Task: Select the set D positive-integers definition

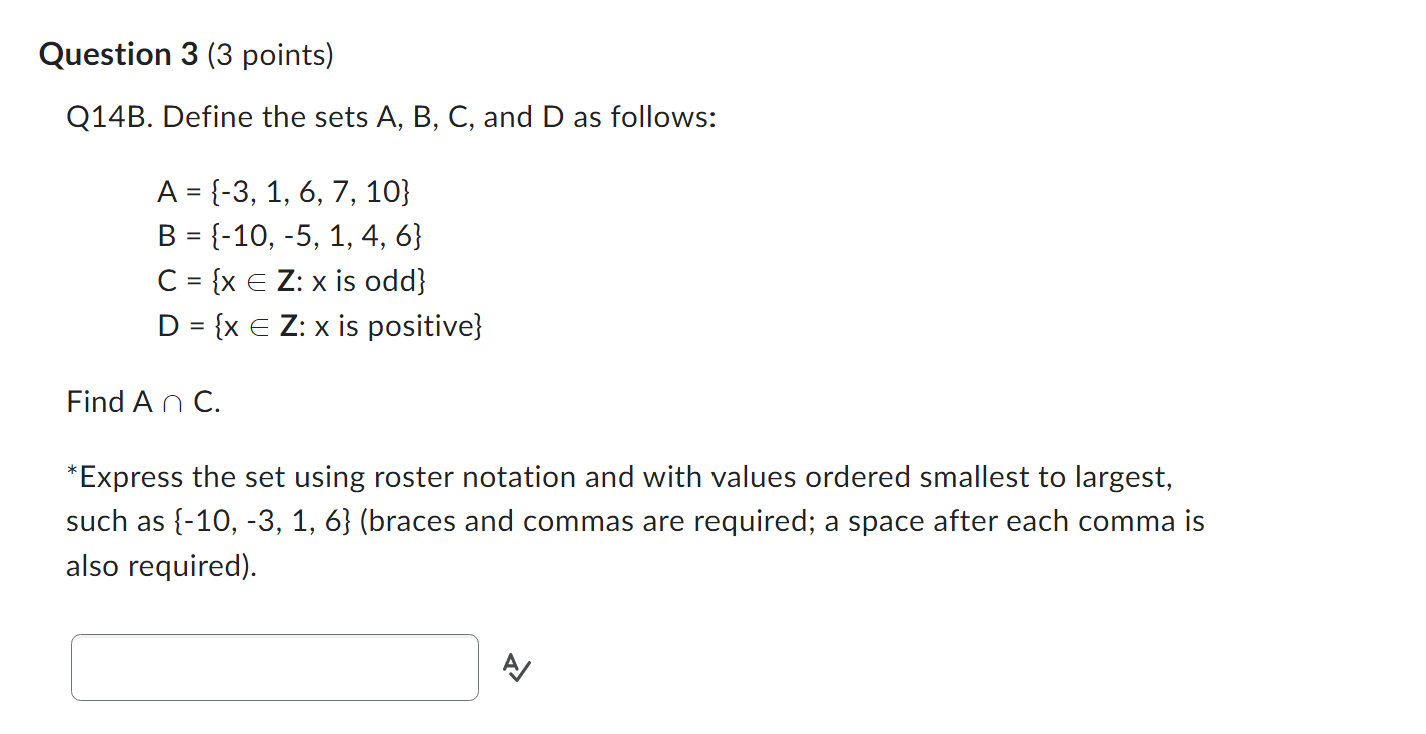Action: pos(322,325)
